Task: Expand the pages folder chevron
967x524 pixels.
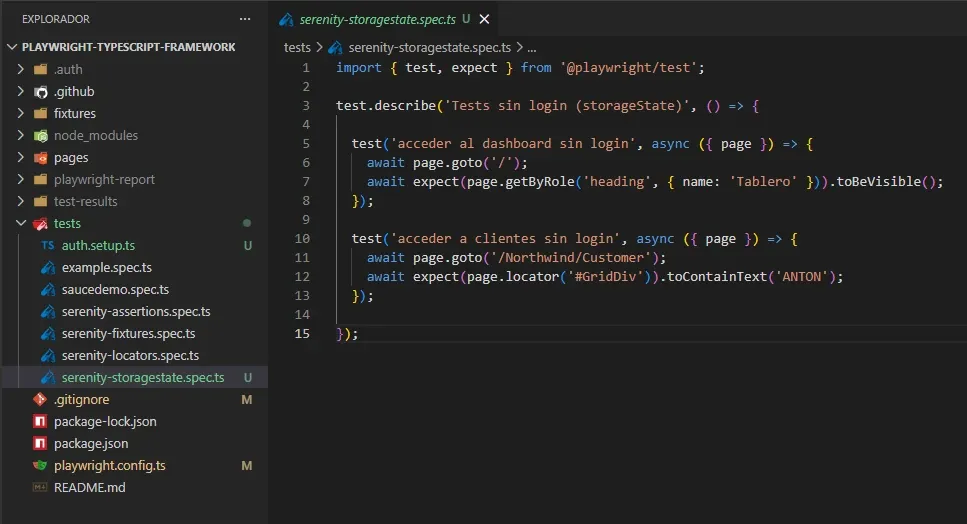Action: (x=20, y=157)
